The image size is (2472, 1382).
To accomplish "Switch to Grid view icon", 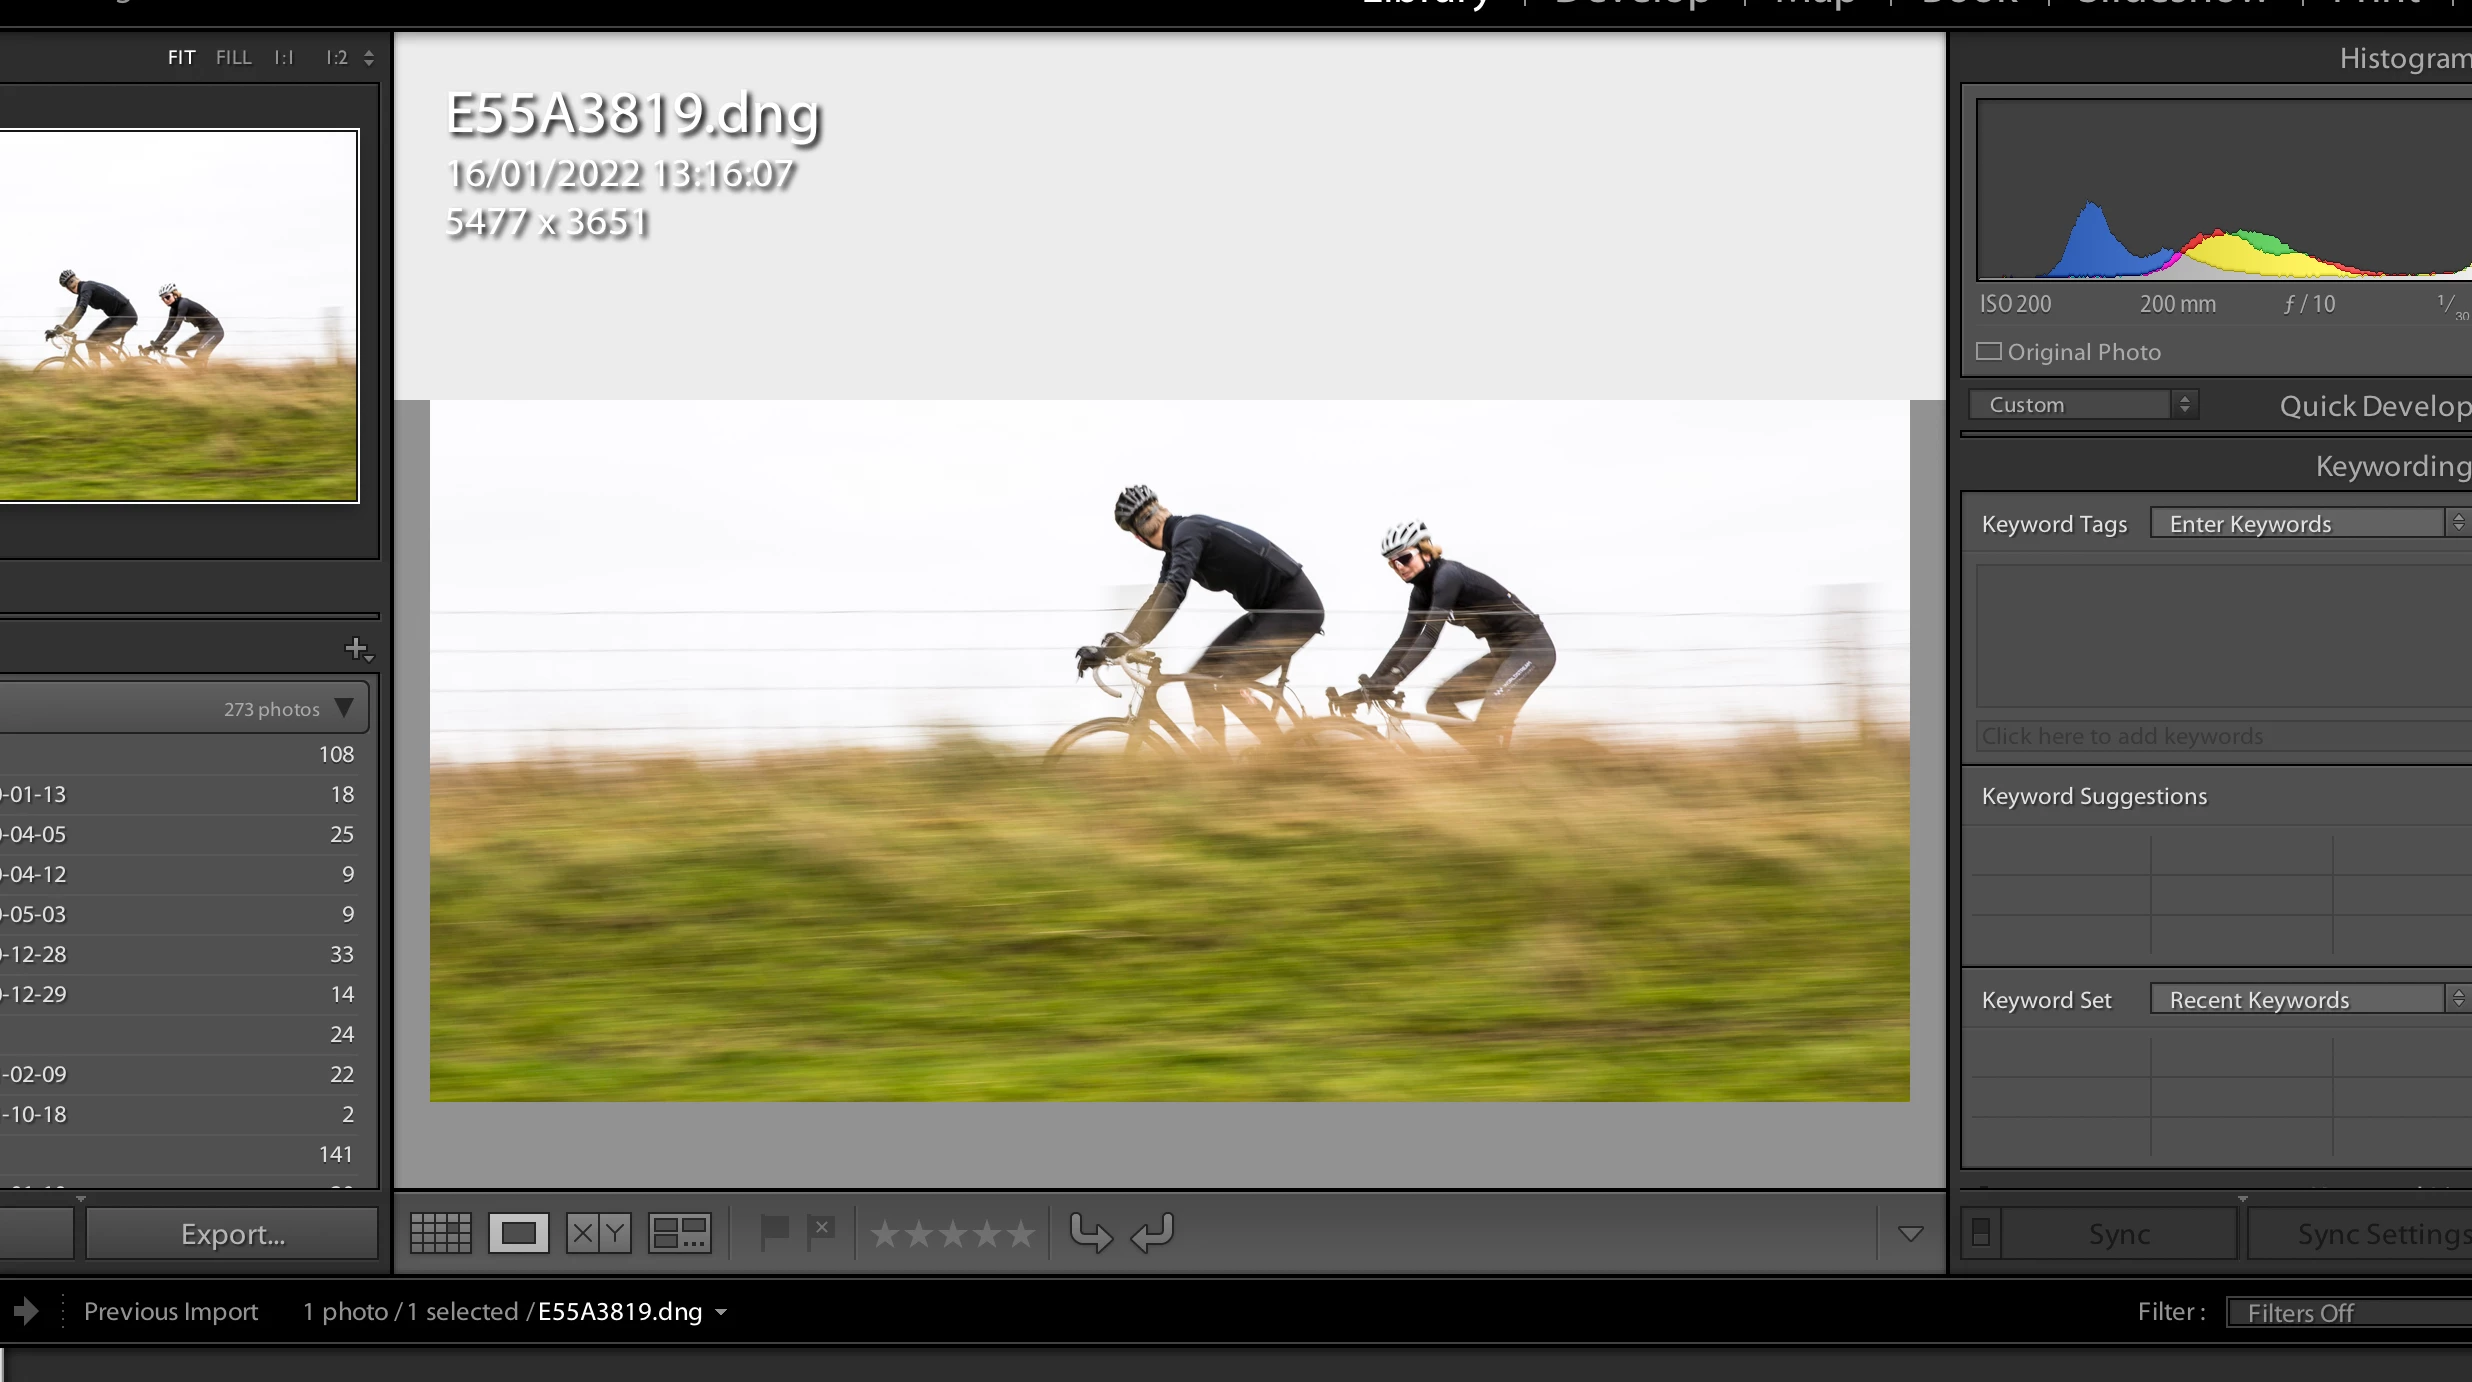I will point(440,1233).
